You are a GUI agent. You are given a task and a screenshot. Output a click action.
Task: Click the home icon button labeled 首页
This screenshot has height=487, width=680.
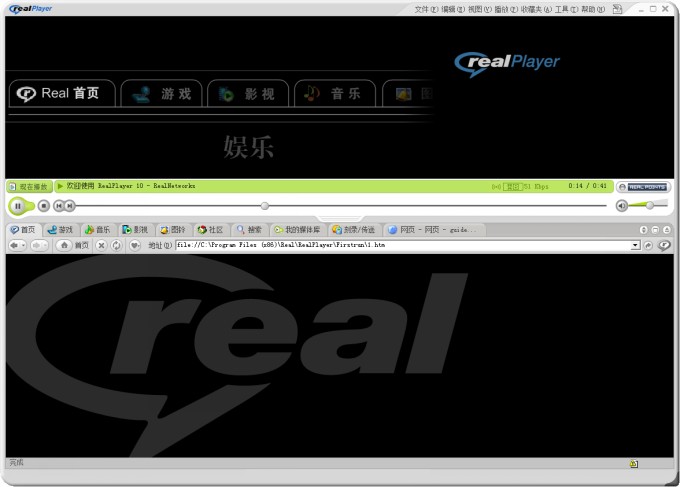(x=73, y=245)
